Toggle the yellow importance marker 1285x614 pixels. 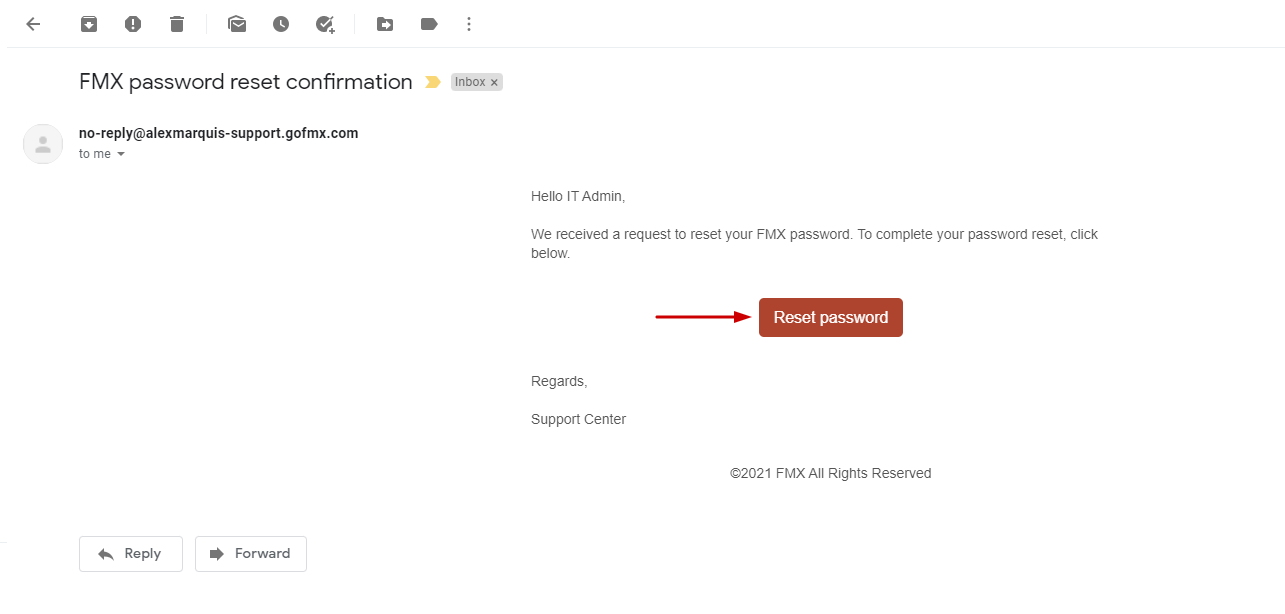tap(433, 82)
